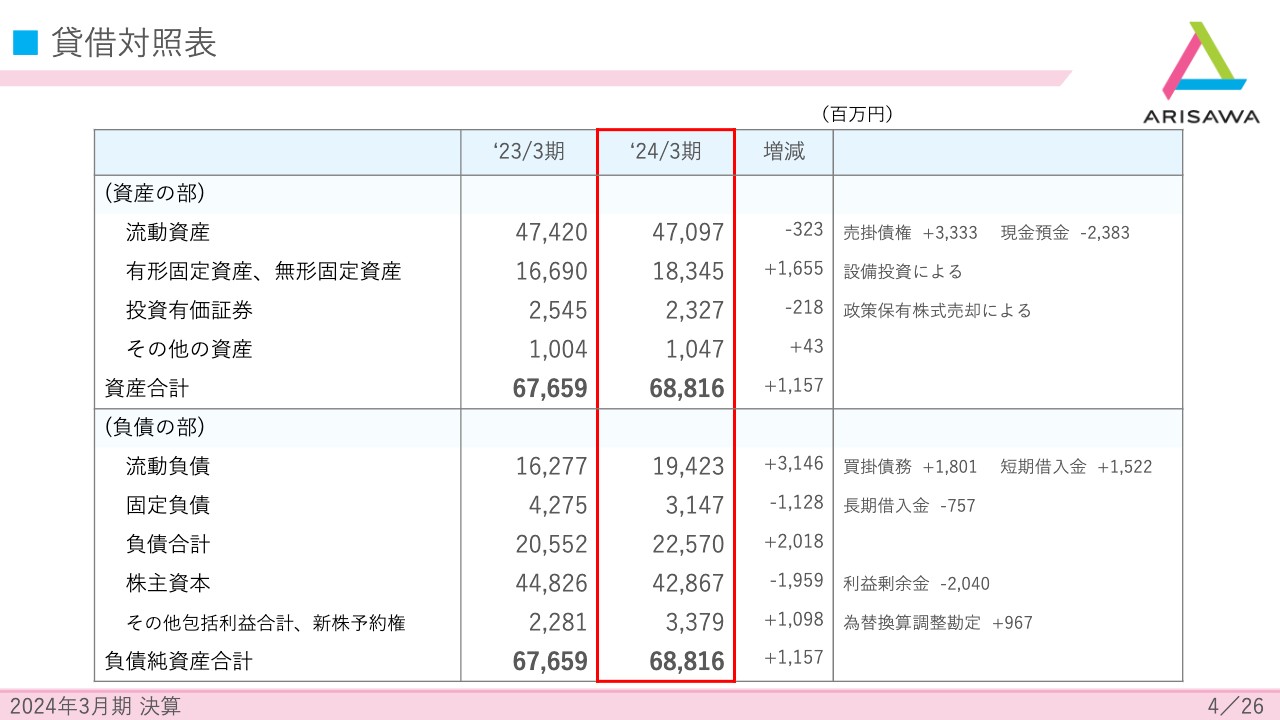
Task: Switch to the 増減 column header
Action: pyautogui.click(x=784, y=151)
